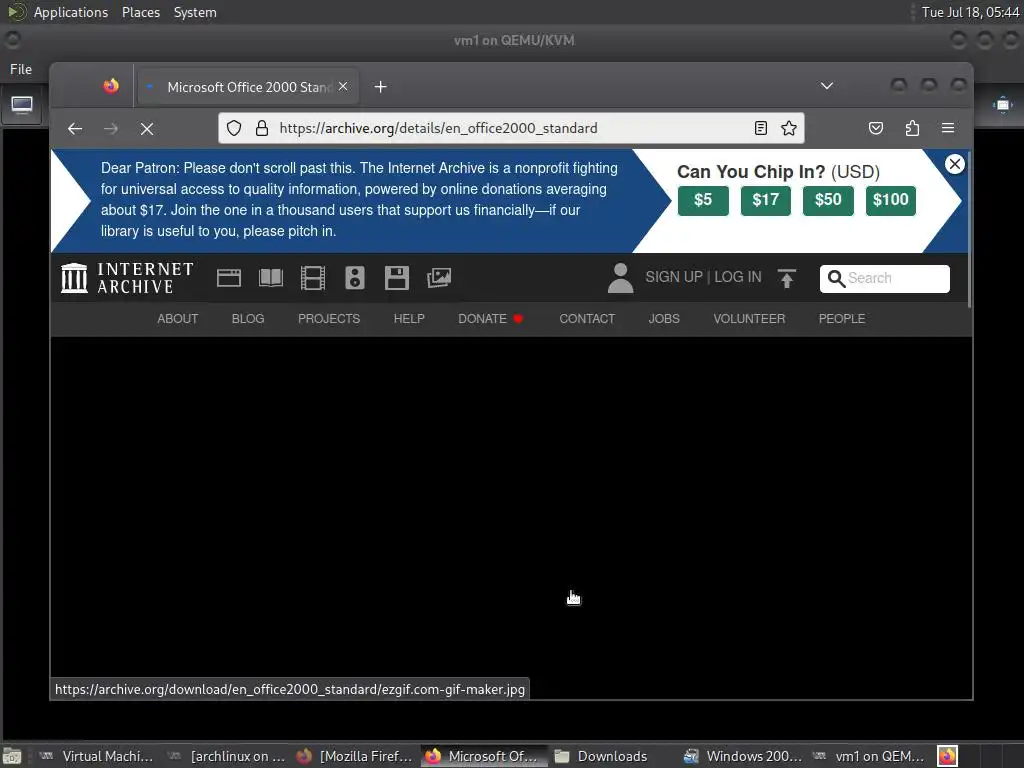This screenshot has width=1024, height=768.
Task: Open the PROJECTS menu link
Action: click(x=329, y=319)
